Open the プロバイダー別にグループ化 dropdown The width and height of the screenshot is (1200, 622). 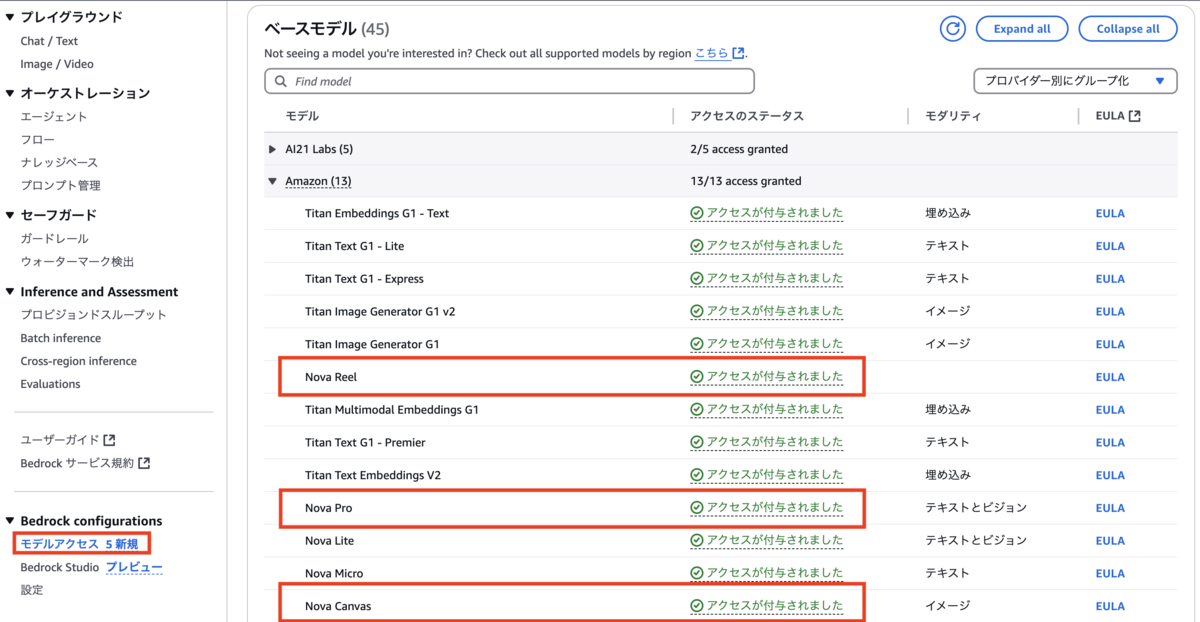click(x=1075, y=81)
